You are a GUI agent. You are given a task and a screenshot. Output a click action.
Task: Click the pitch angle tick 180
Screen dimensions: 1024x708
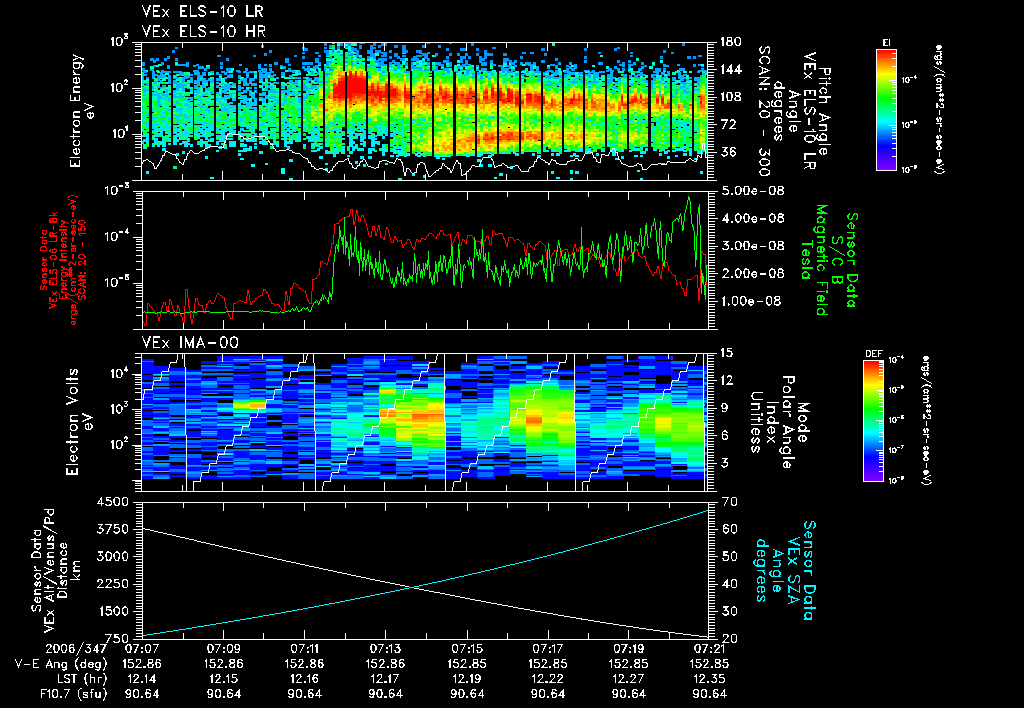(x=731, y=42)
